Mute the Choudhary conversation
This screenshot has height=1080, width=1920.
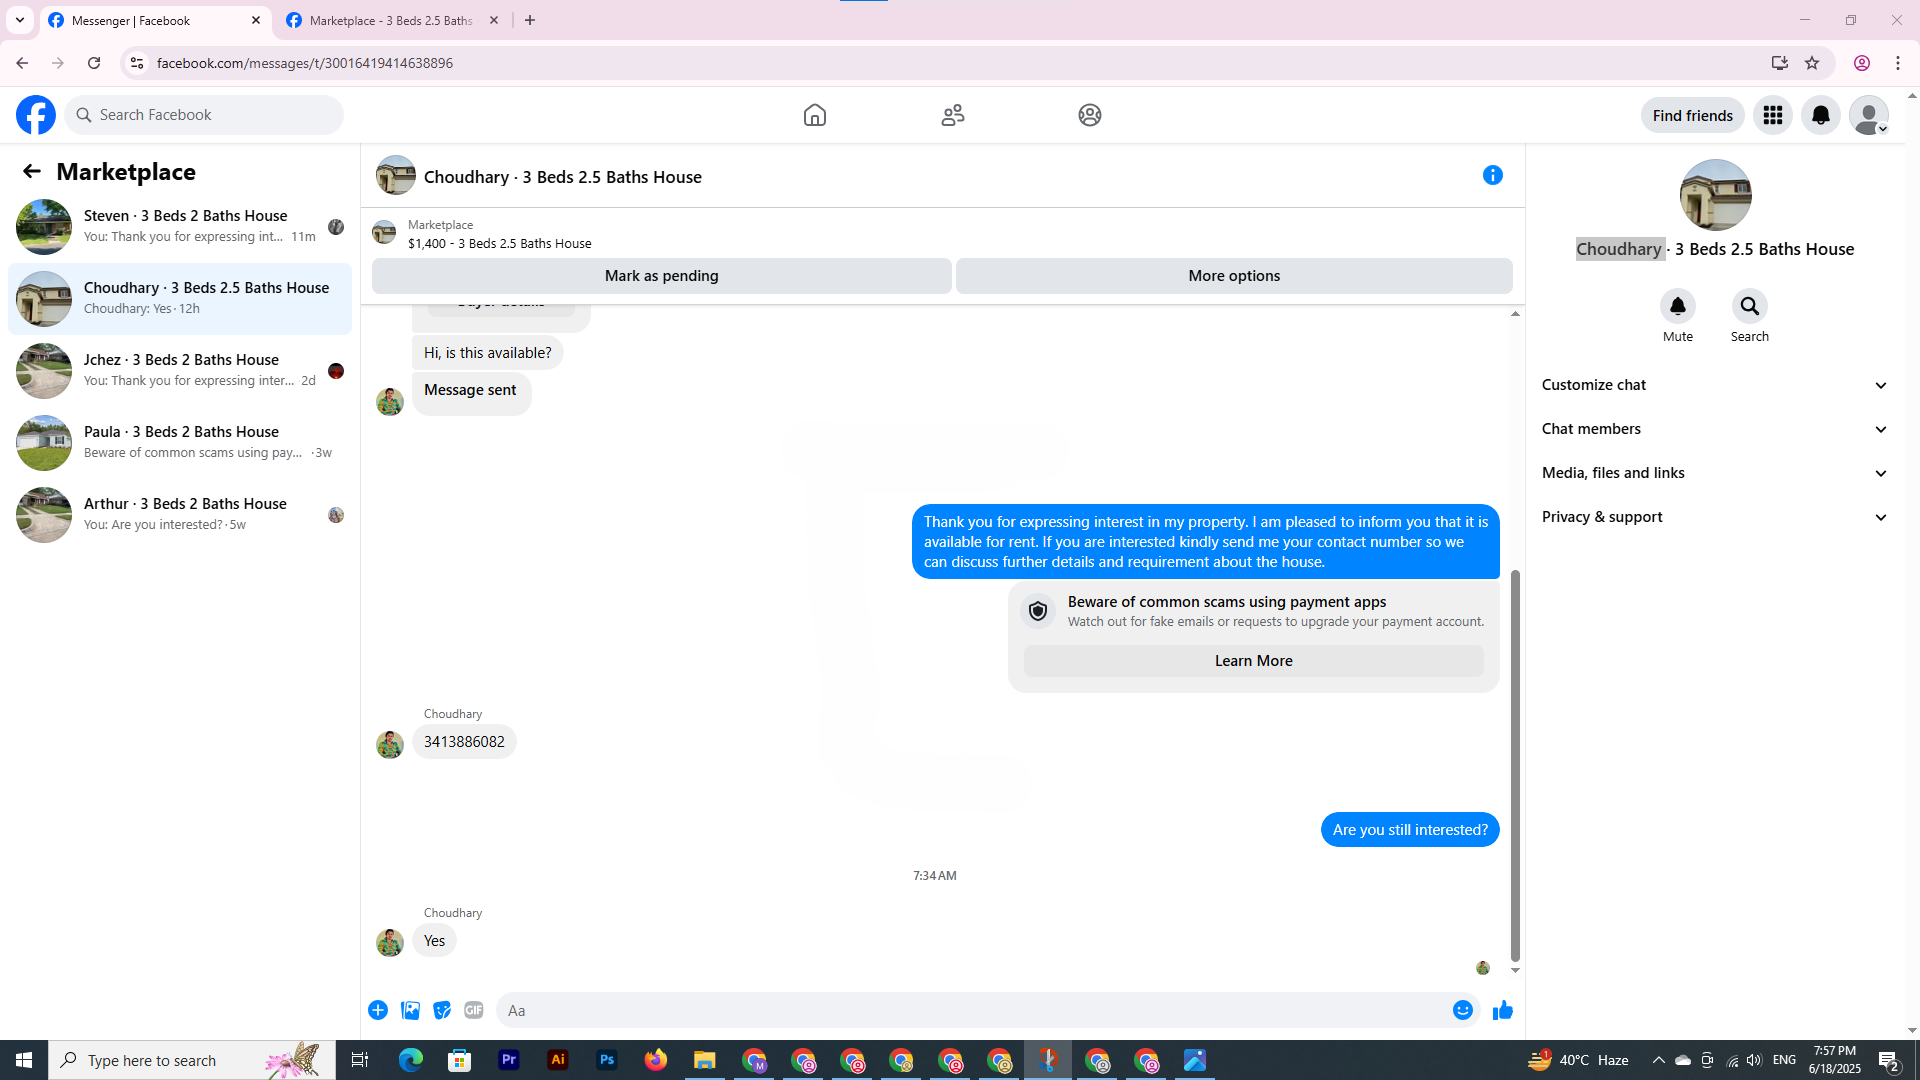coord(1678,306)
